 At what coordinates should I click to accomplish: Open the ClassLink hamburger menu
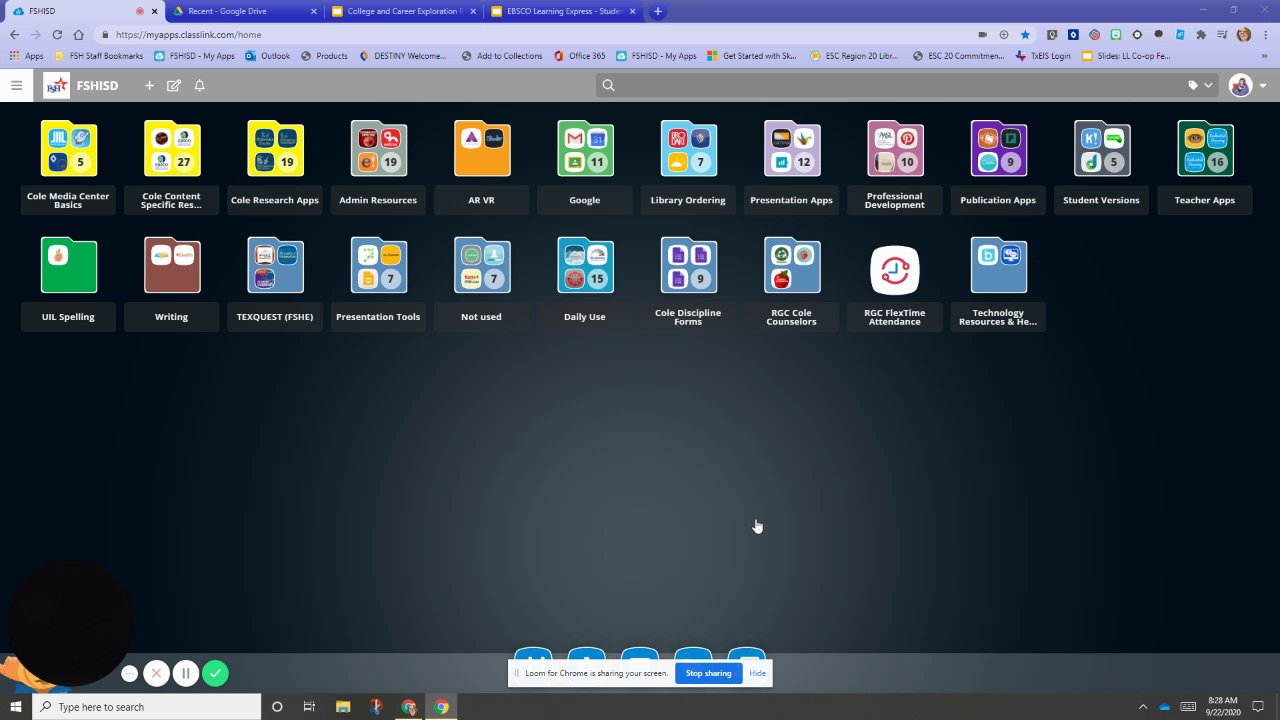16,85
